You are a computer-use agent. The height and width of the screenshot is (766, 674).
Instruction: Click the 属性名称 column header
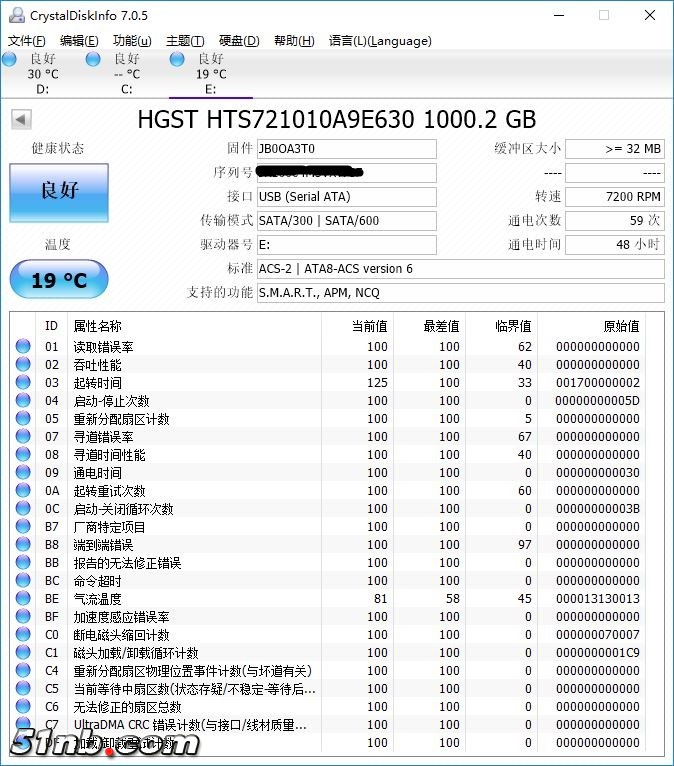coord(194,326)
